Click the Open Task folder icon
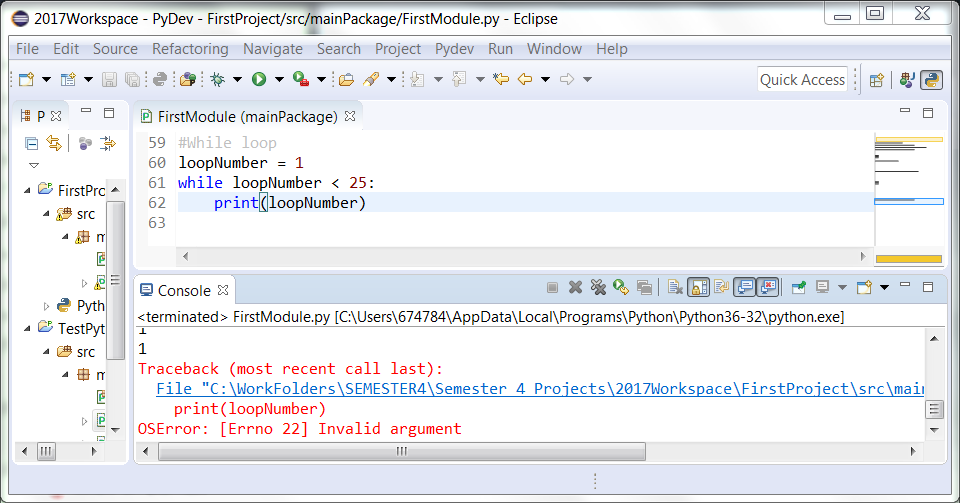 pyautogui.click(x=347, y=79)
